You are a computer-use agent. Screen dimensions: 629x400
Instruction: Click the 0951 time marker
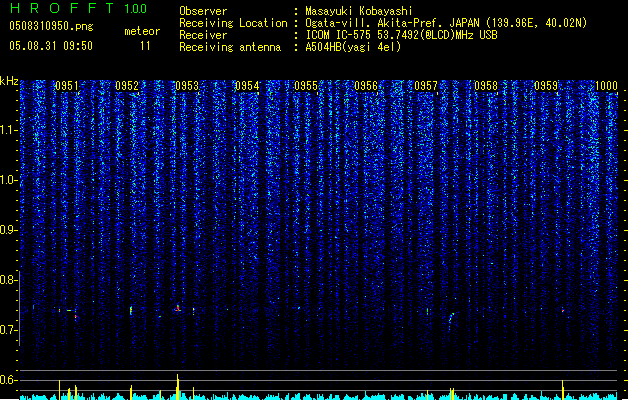point(67,86)
